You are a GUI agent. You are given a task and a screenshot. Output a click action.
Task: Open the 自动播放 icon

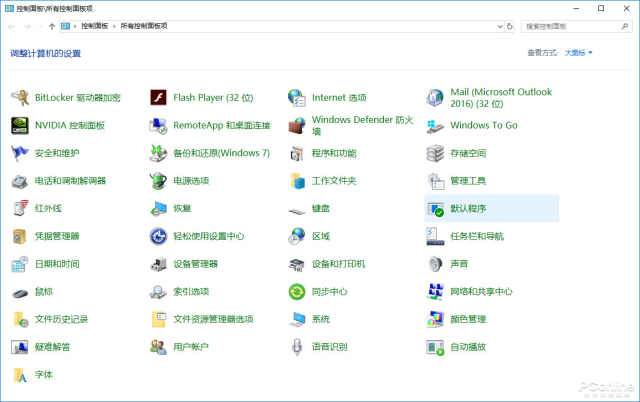coord(435,347)
